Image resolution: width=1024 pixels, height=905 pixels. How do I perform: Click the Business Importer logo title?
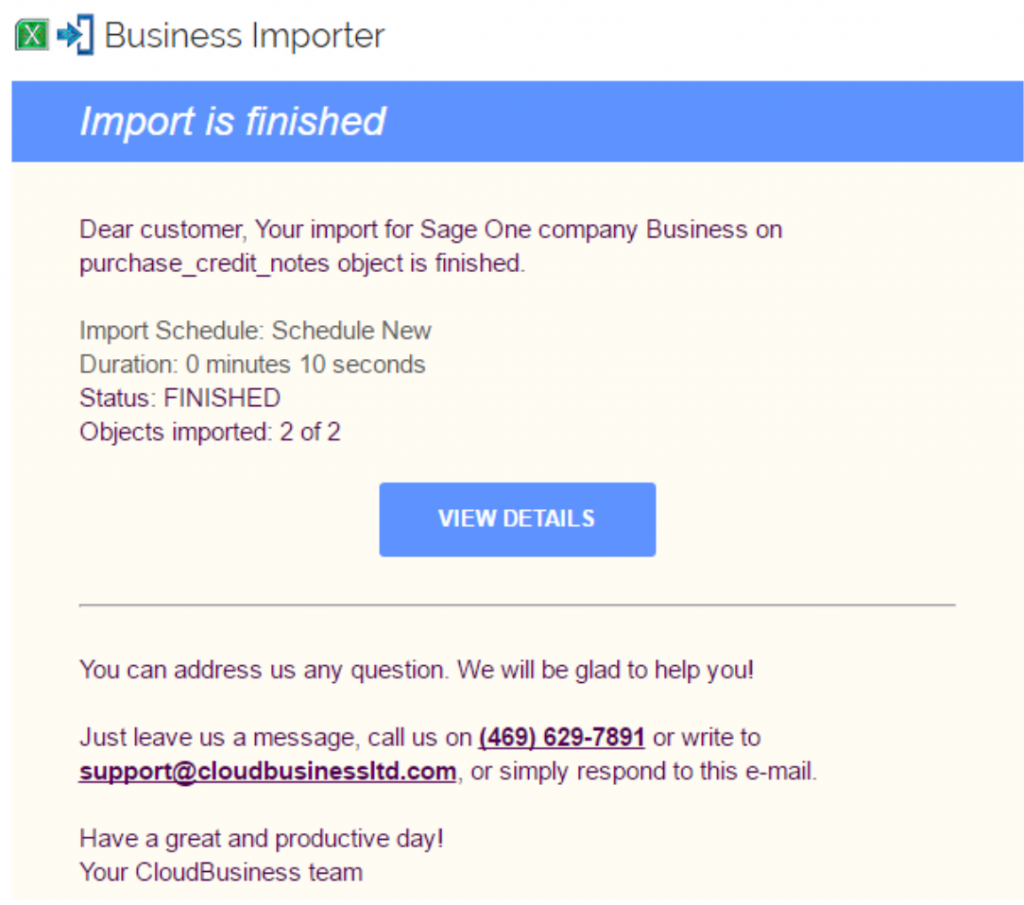click(244, 37)
